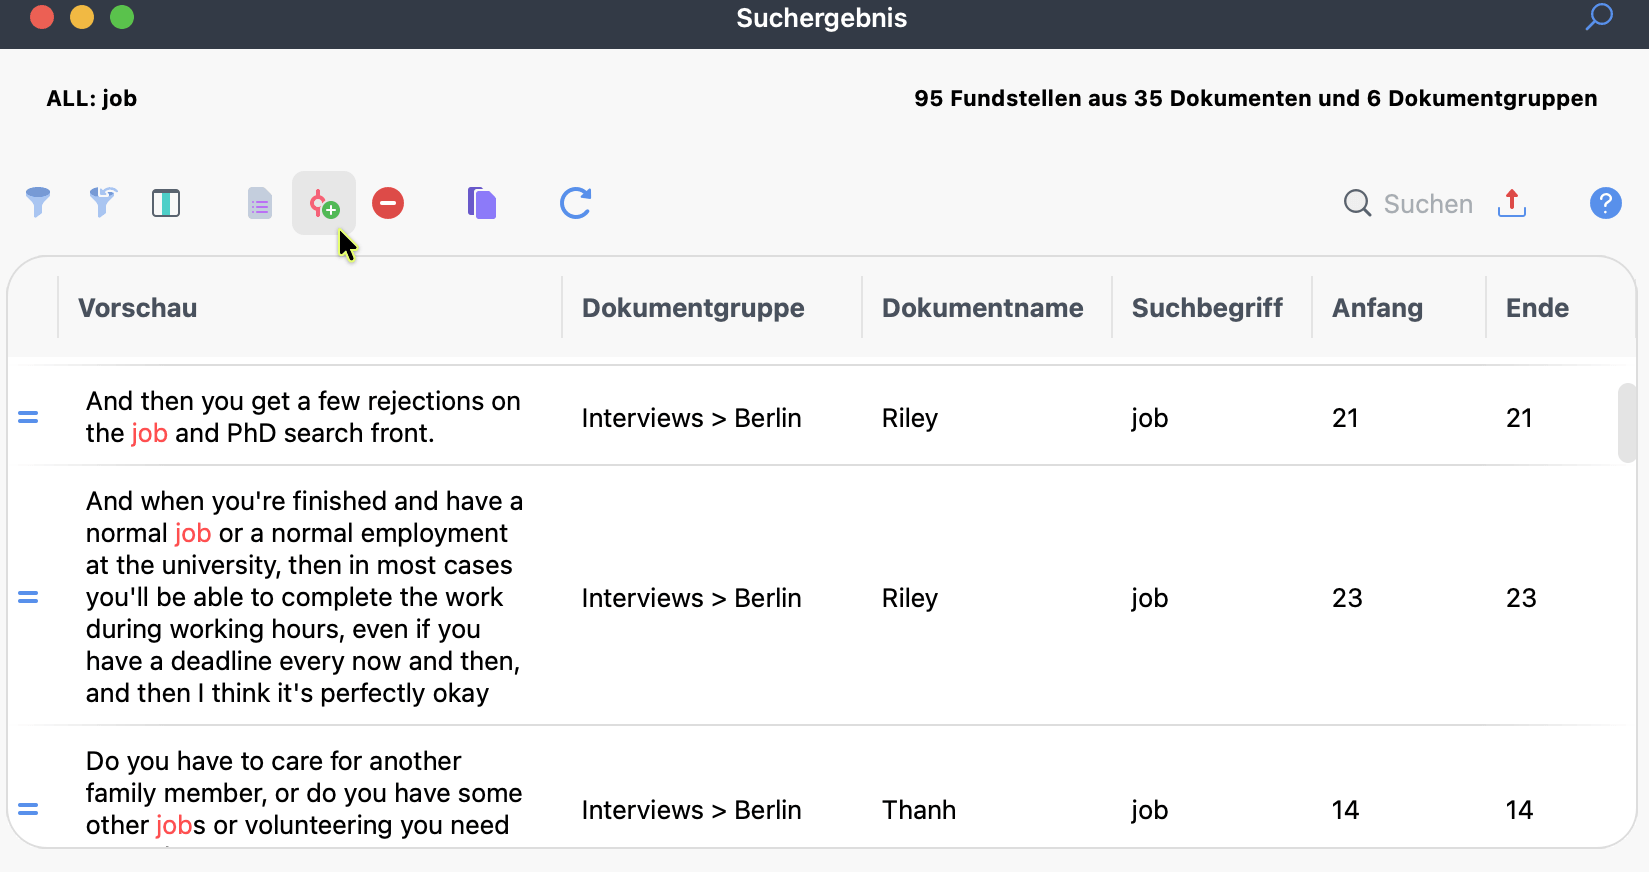Select preview text 'Do you have to care for another'
This screenshot has width=1649, height=872.
click(x=273, y=761)
